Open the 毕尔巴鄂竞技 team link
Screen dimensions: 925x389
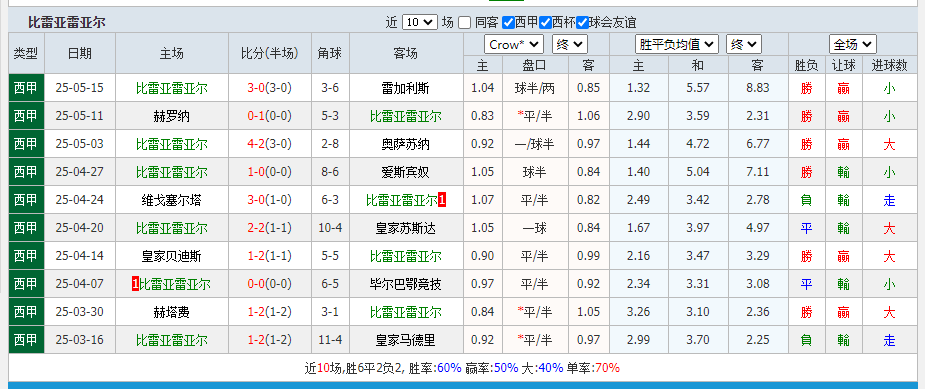406,285
